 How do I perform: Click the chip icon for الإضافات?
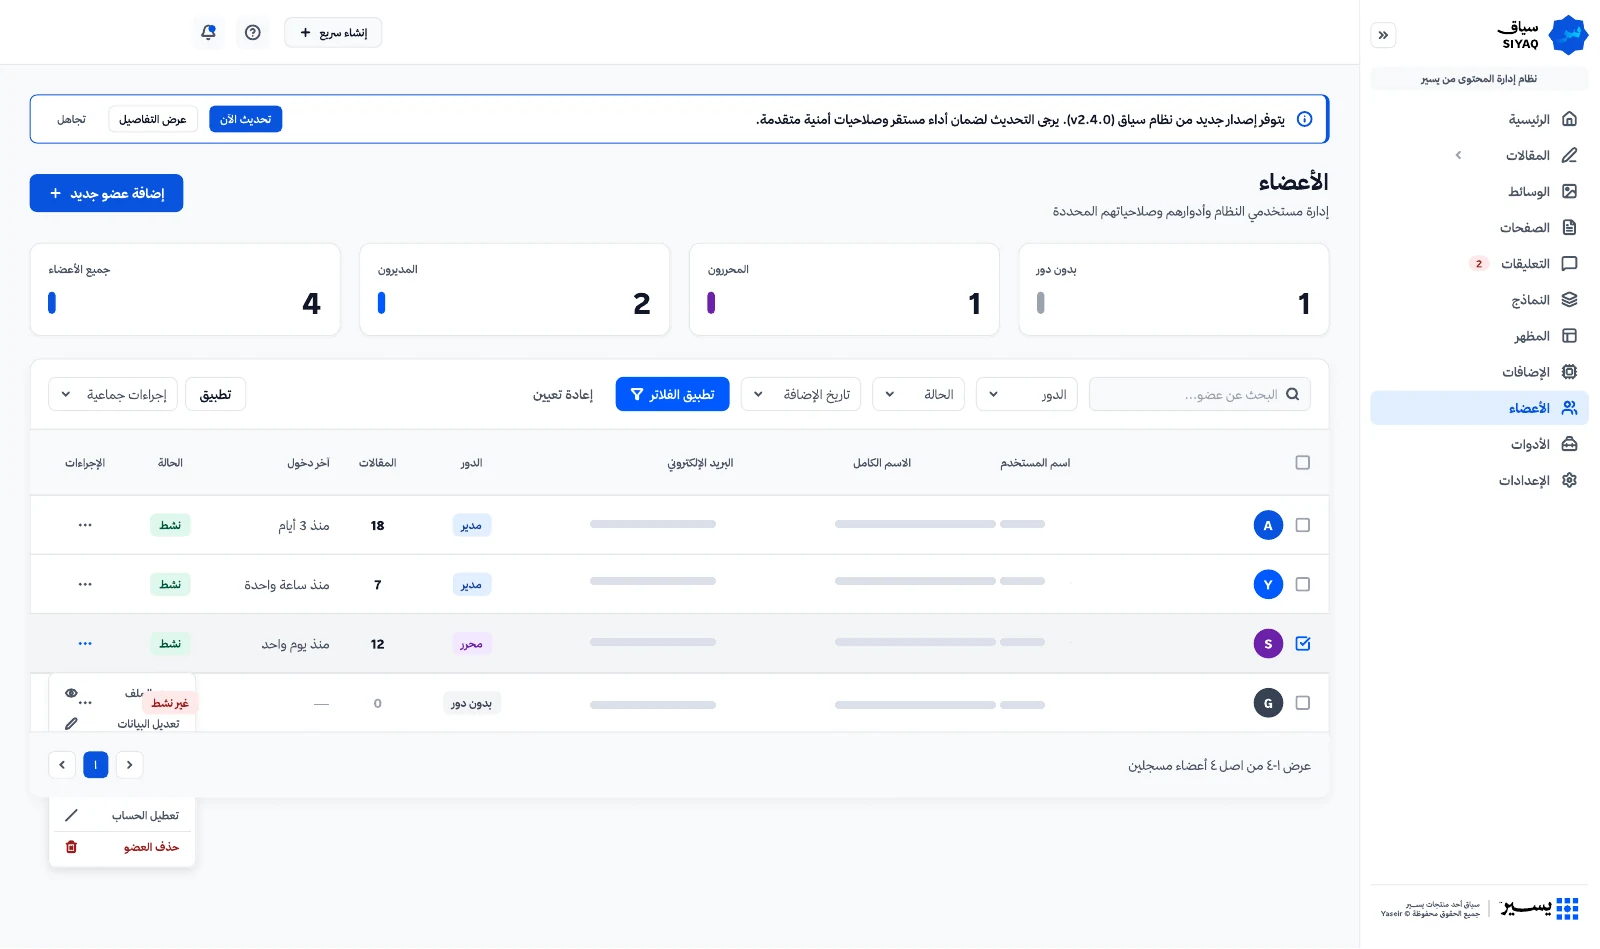click(x=1569, y=372)
